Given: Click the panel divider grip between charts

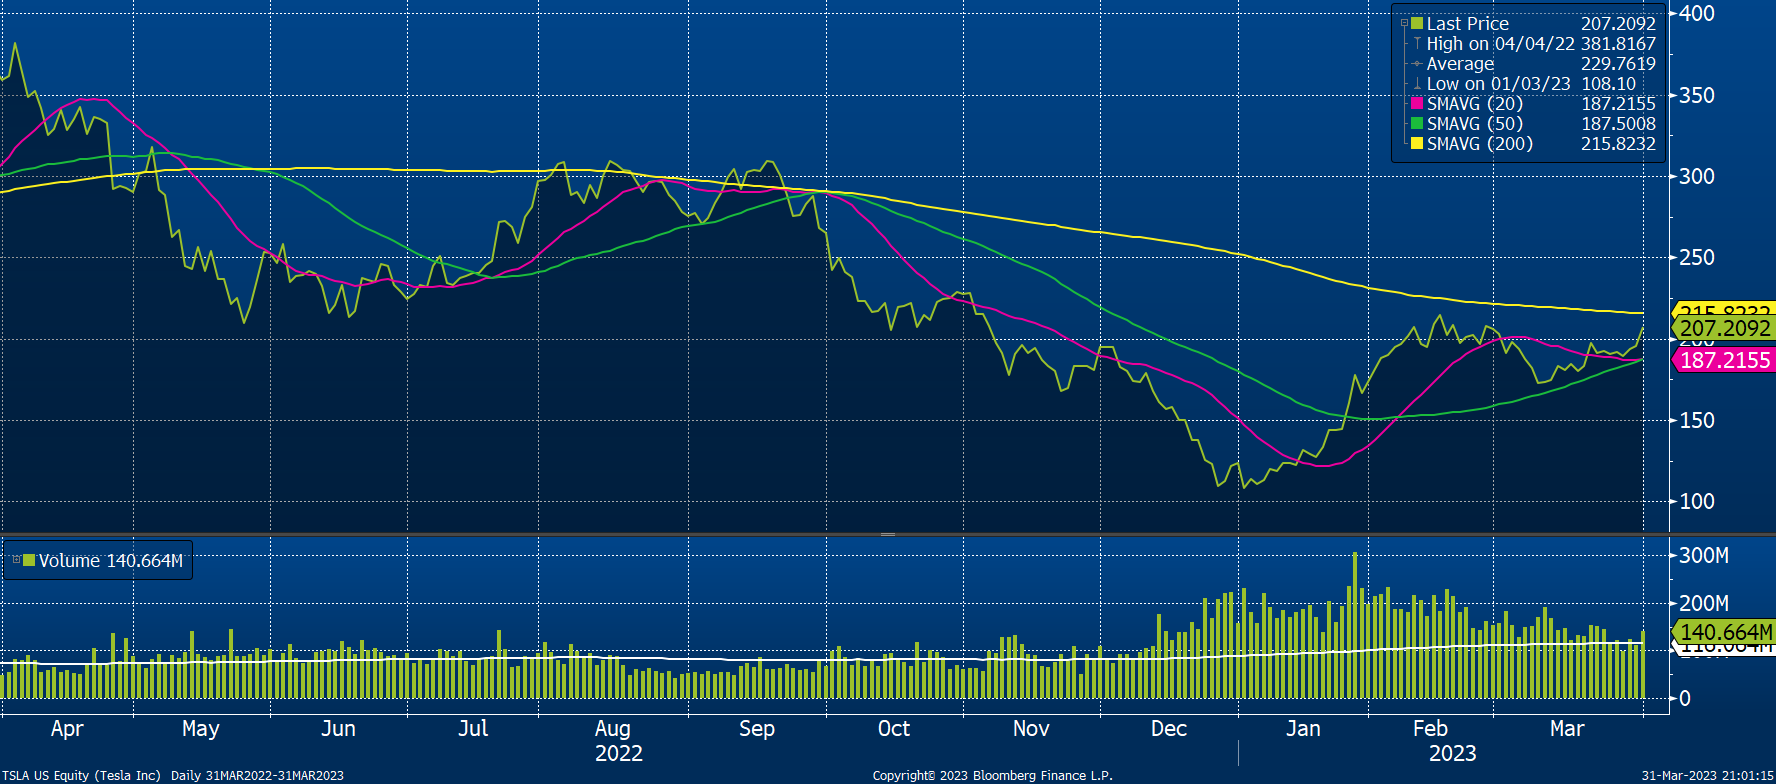Looking at the screenshot, I should point(887,535).
